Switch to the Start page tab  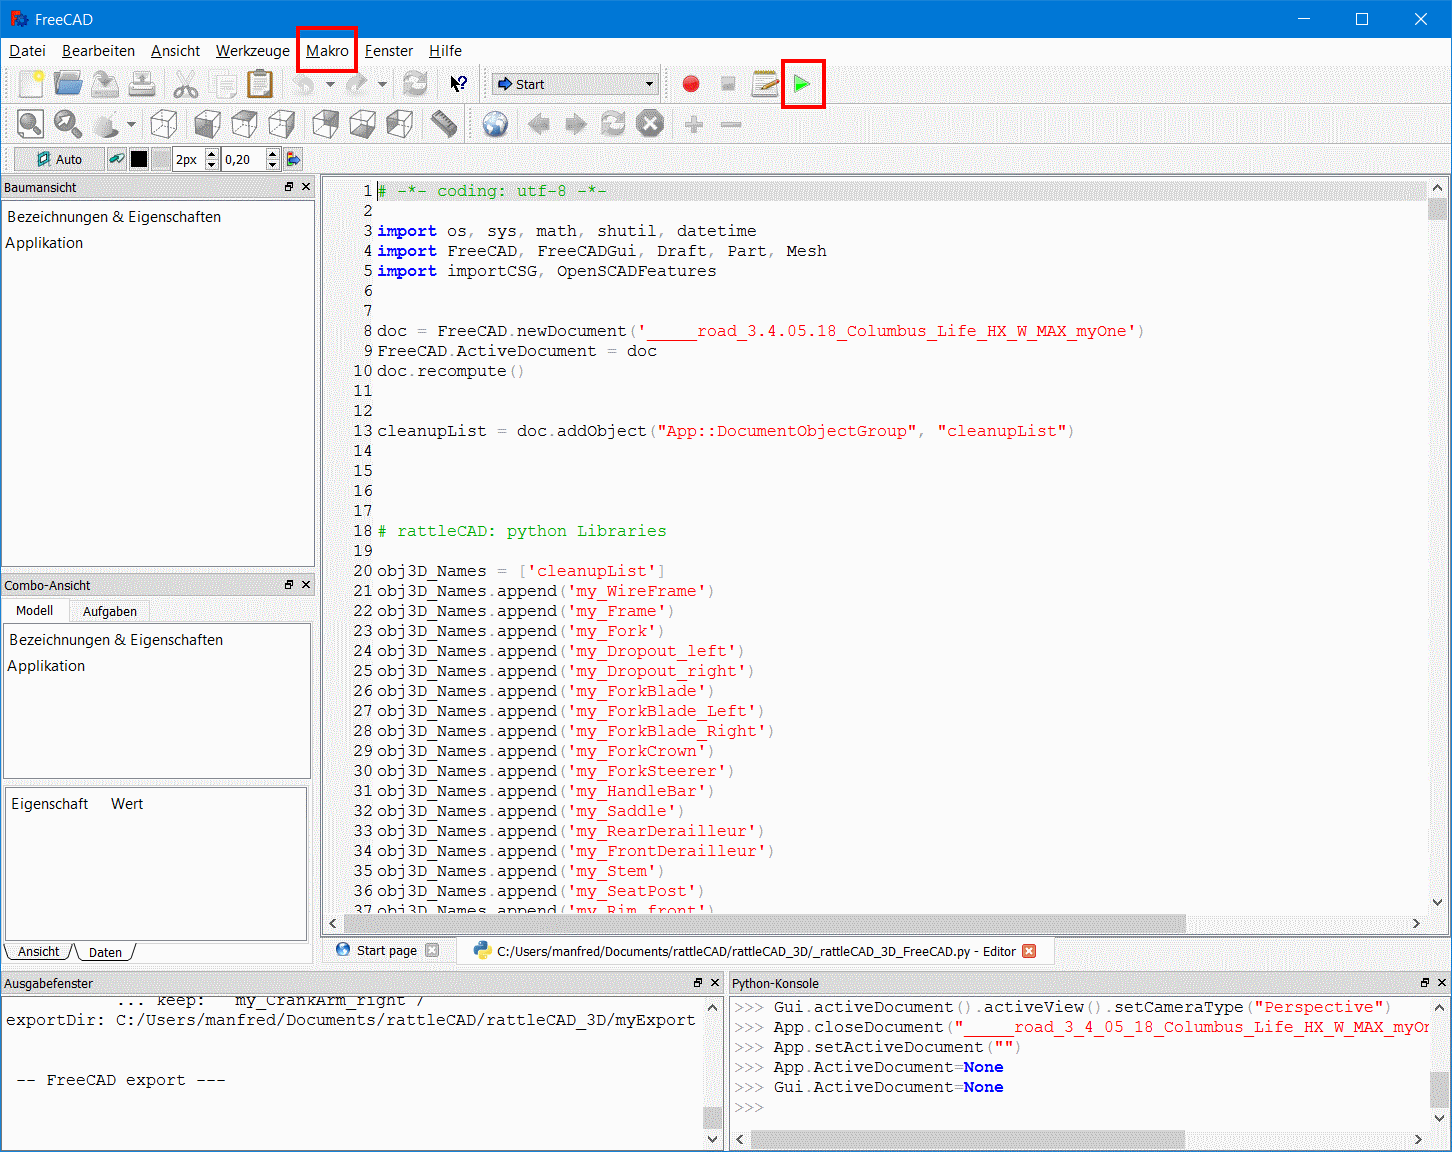[x=387, y=951]
